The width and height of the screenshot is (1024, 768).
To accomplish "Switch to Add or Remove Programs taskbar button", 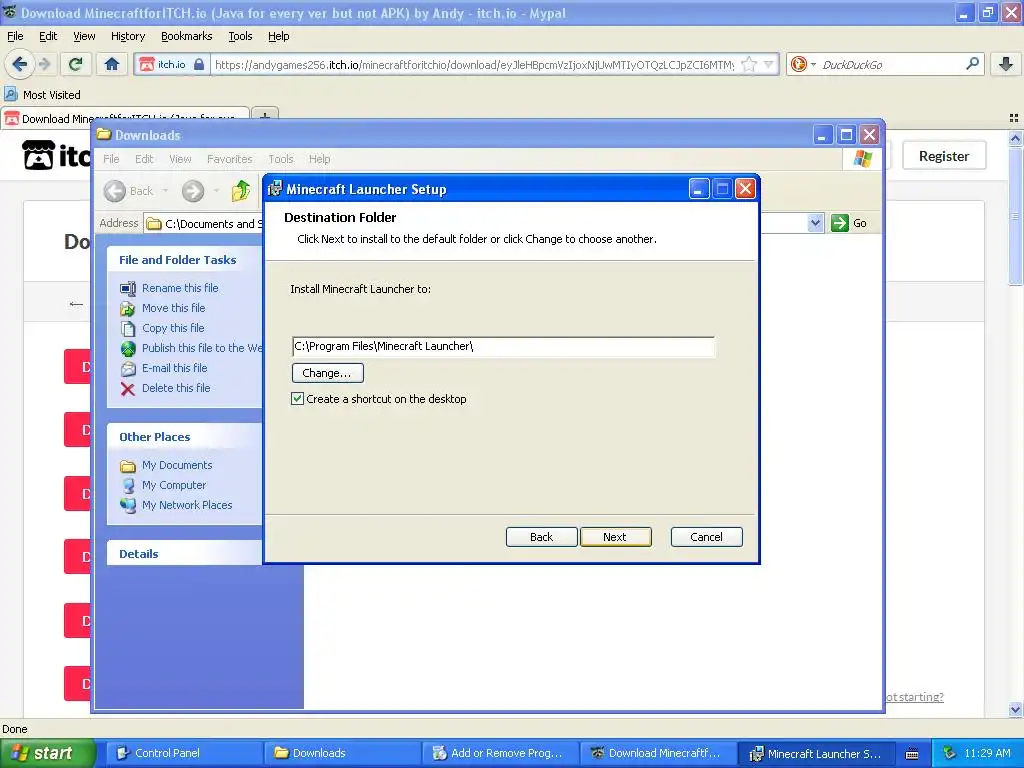I will point(500,753).
